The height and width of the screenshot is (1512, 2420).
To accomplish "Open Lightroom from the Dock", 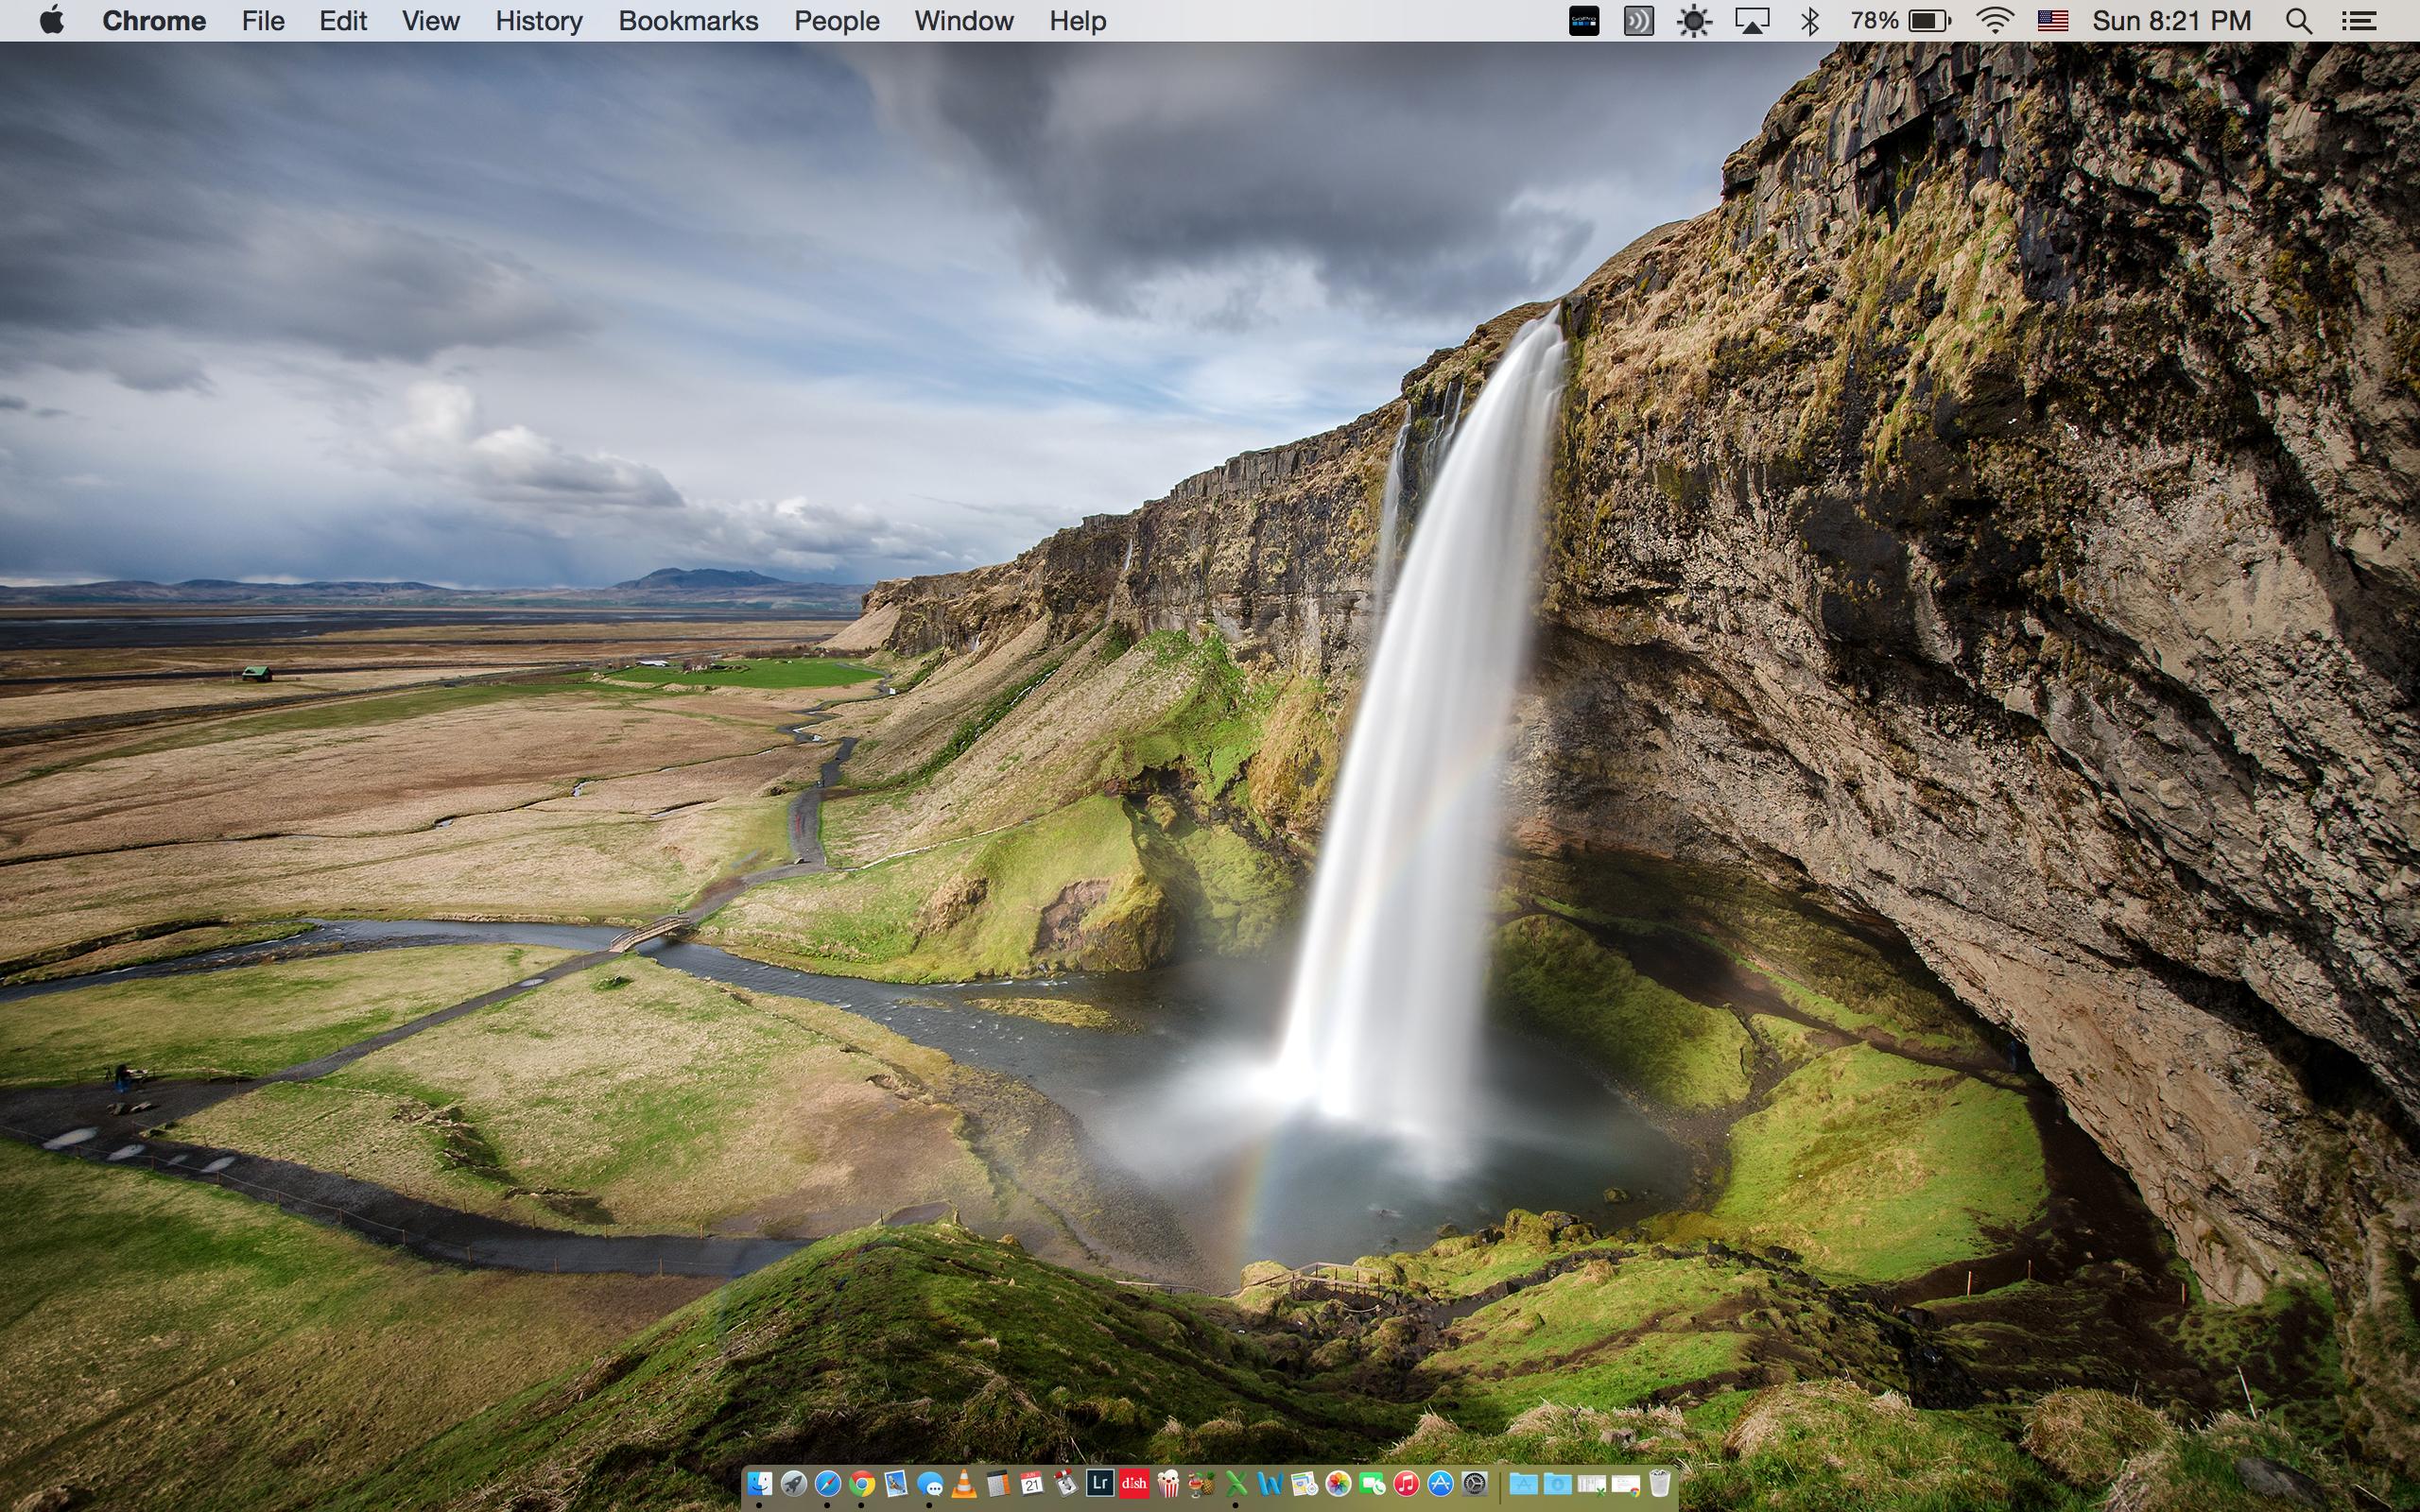I will click(x=1100, y=1483).
